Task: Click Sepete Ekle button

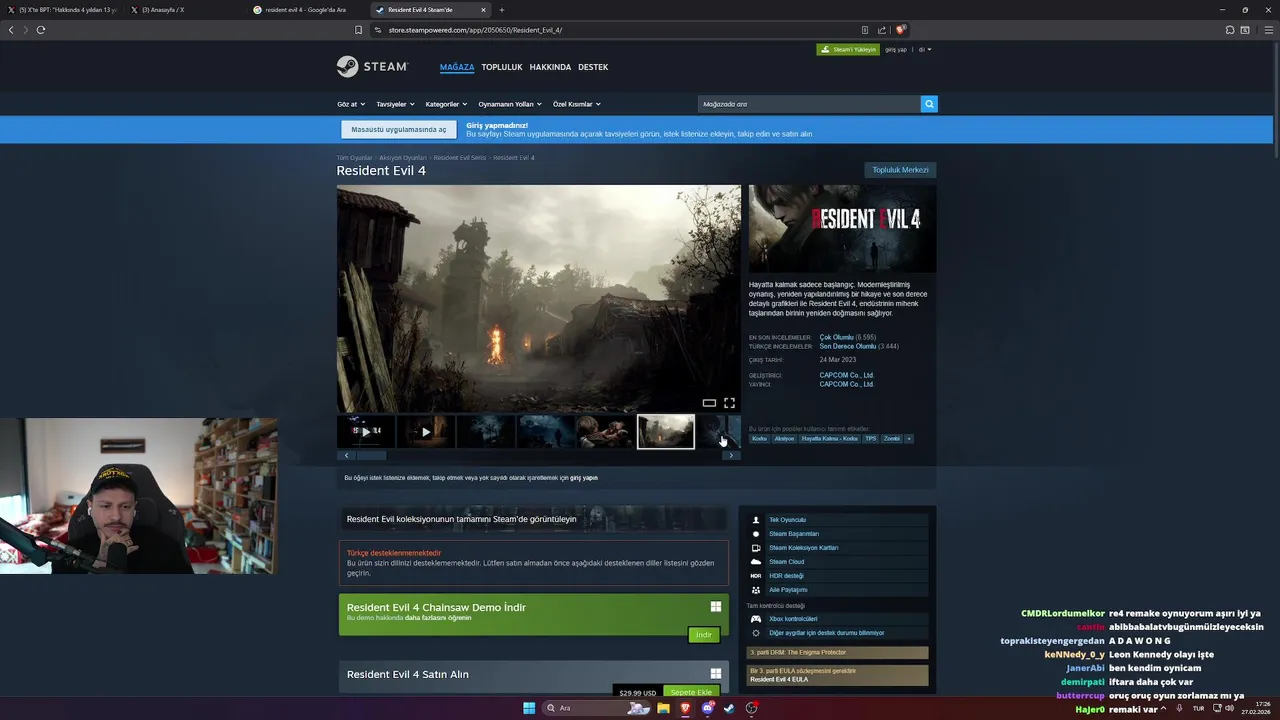Action: point(691,692)
